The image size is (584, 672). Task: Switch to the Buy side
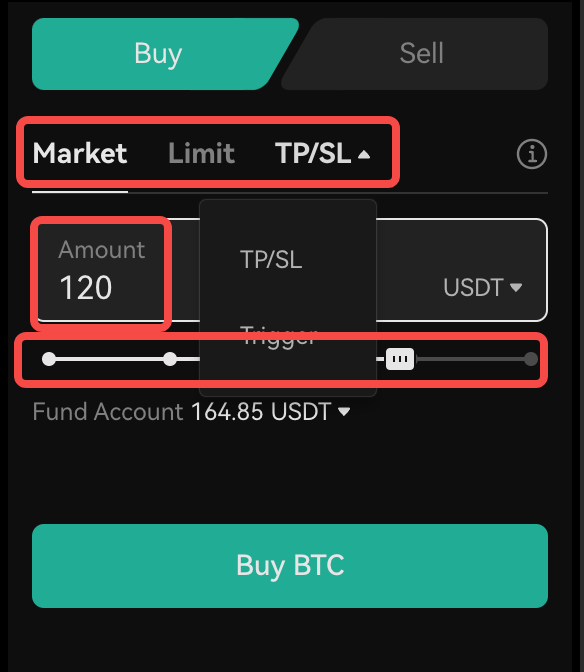click(x=159, y=54)
